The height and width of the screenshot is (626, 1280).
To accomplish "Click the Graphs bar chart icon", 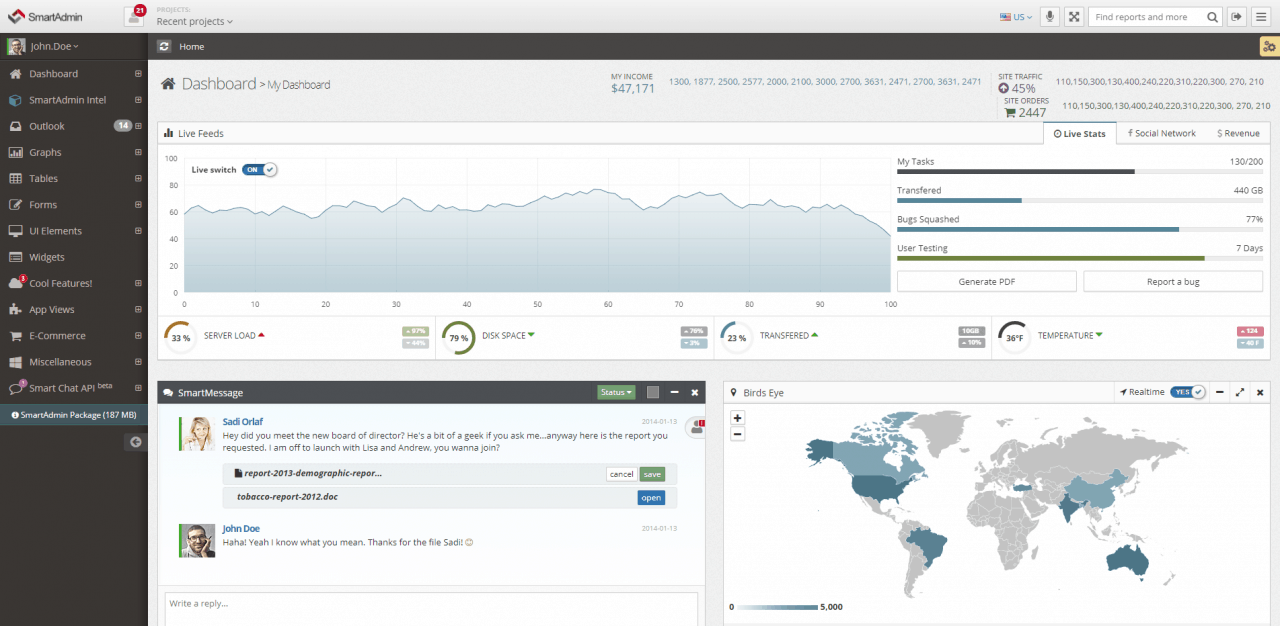I will (x=15, y=153).
